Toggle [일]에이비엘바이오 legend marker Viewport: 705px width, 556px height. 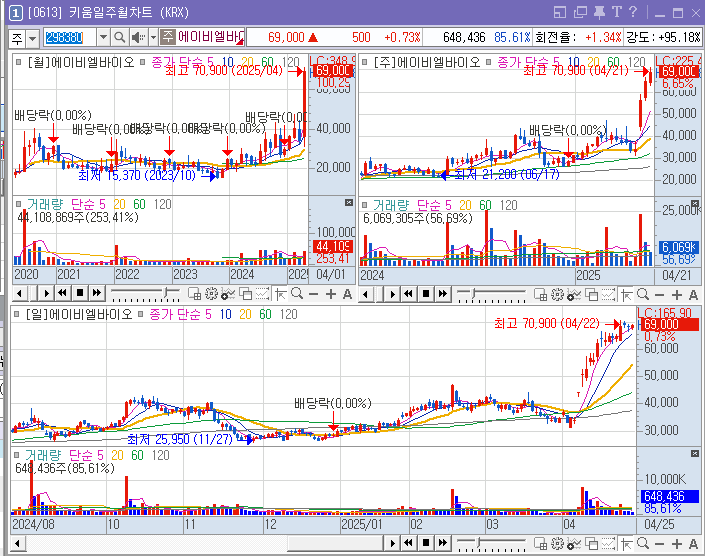(17, 314)
